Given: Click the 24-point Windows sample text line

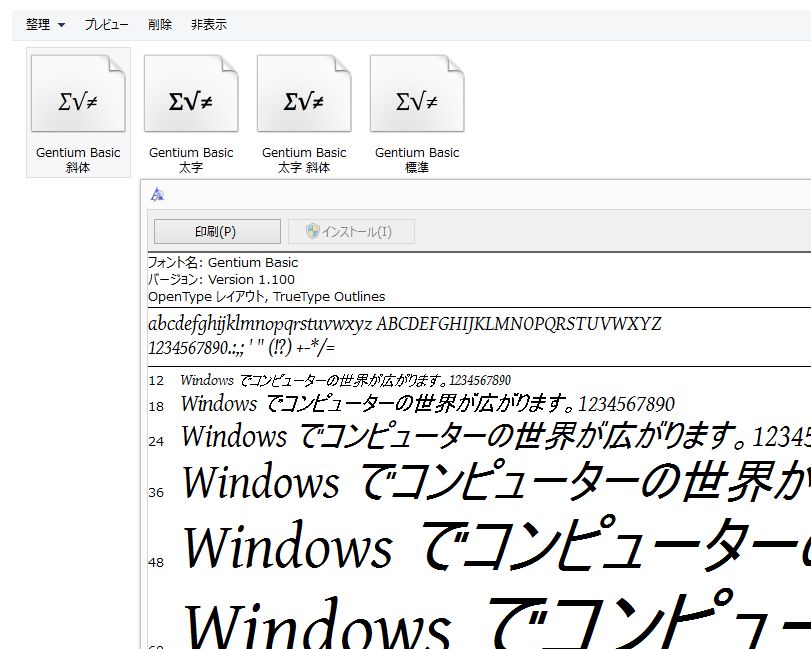Looking at the screenshot, I should (495, 435).
